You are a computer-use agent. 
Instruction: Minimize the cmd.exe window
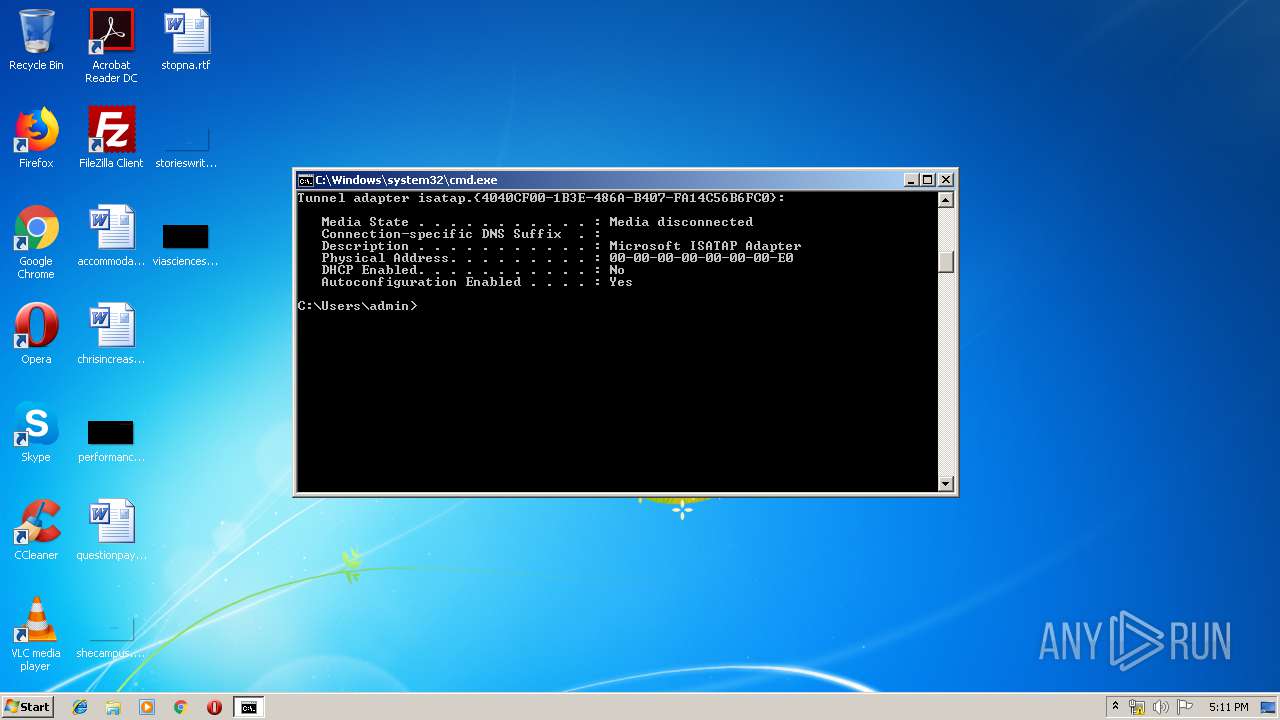click(911, 180)
